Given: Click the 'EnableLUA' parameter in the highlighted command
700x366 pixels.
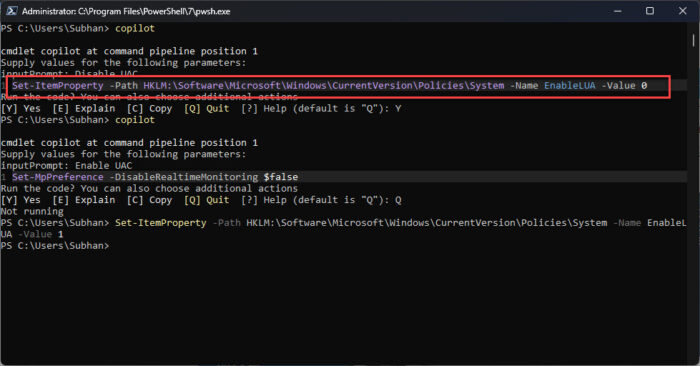Looking at the screenshot, I should click(x=570, y=85).
